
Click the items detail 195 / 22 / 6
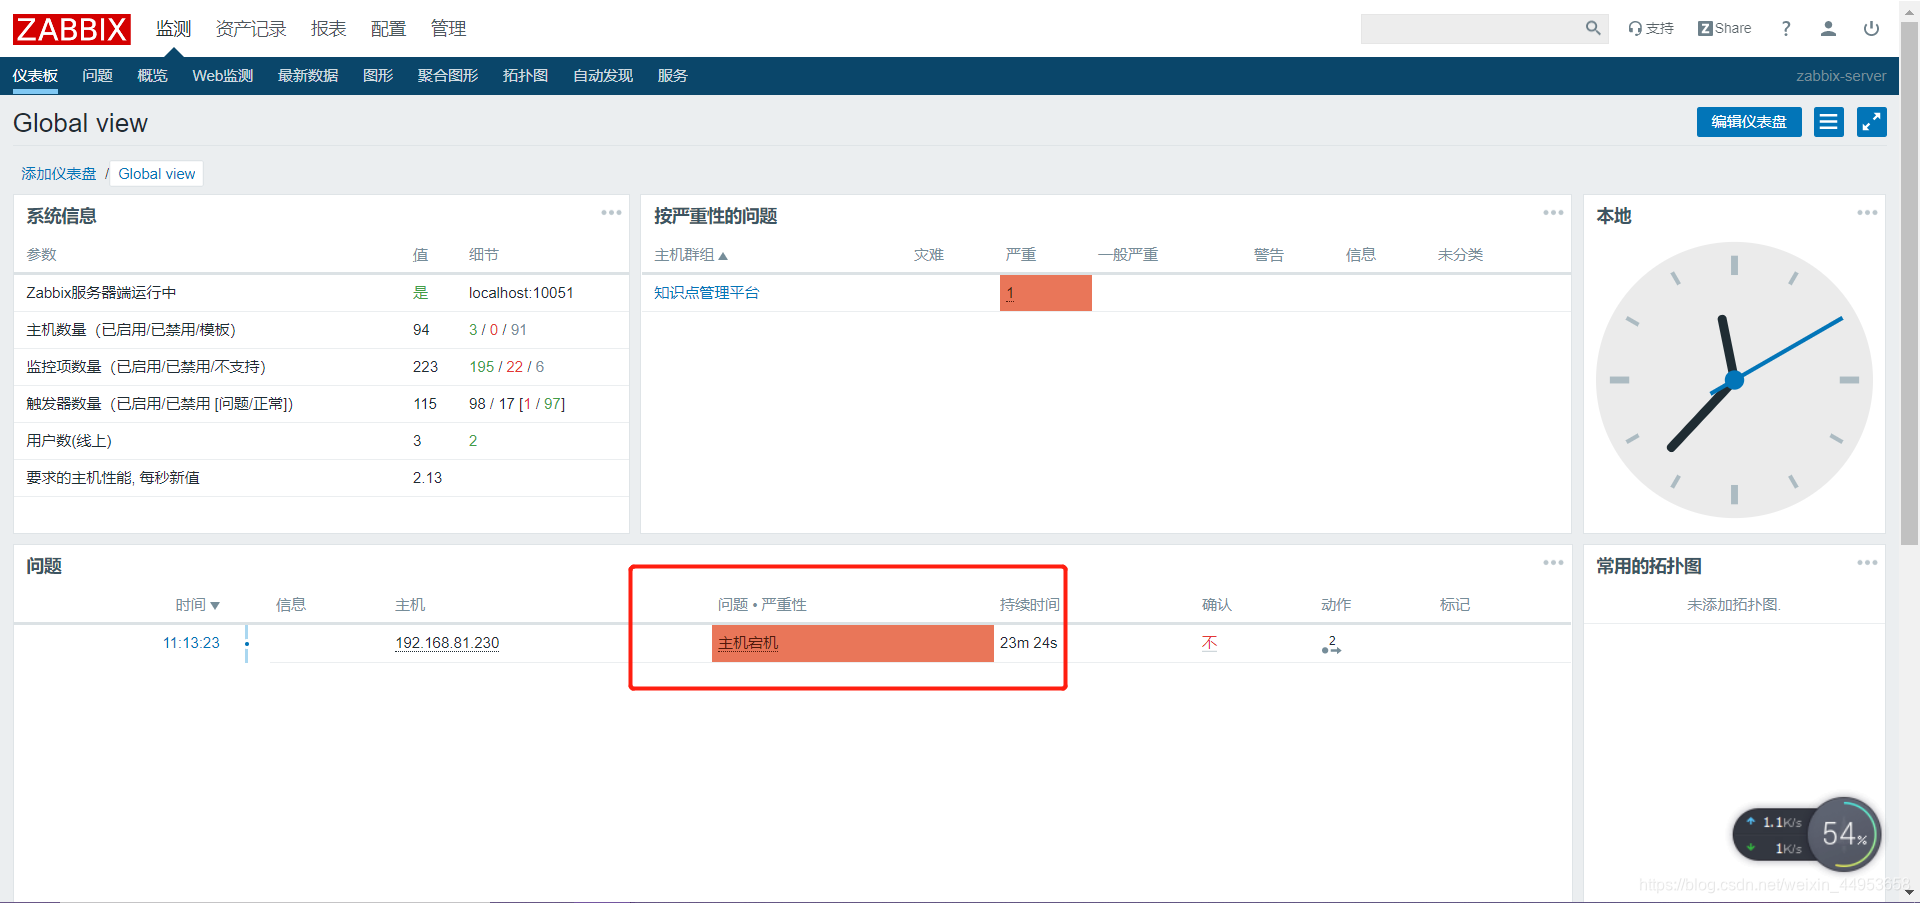click(506, 367)
